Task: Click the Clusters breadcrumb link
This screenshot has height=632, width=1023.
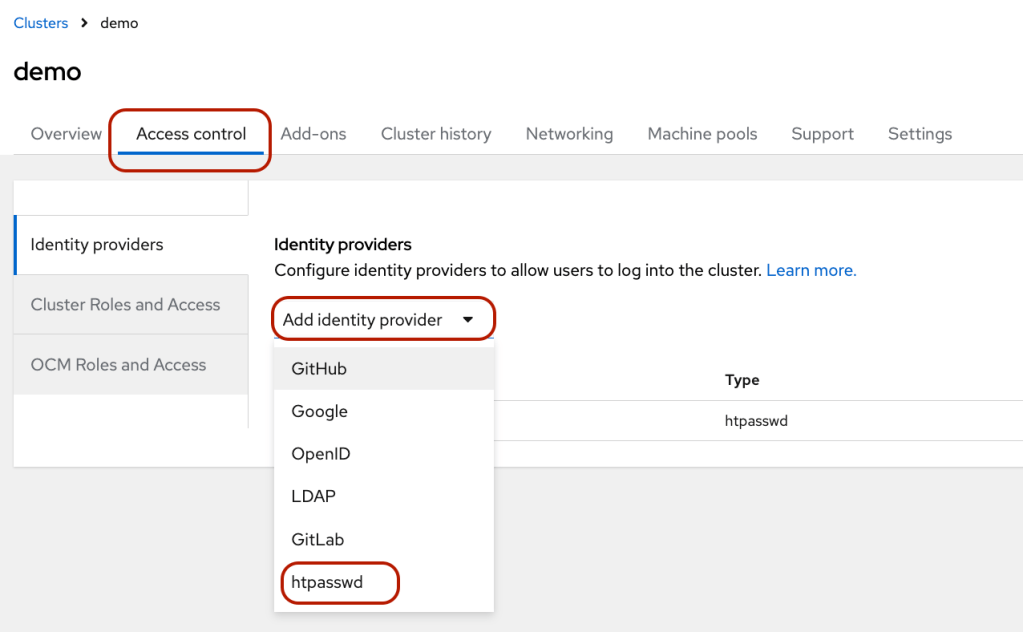Action: [41, 23]
